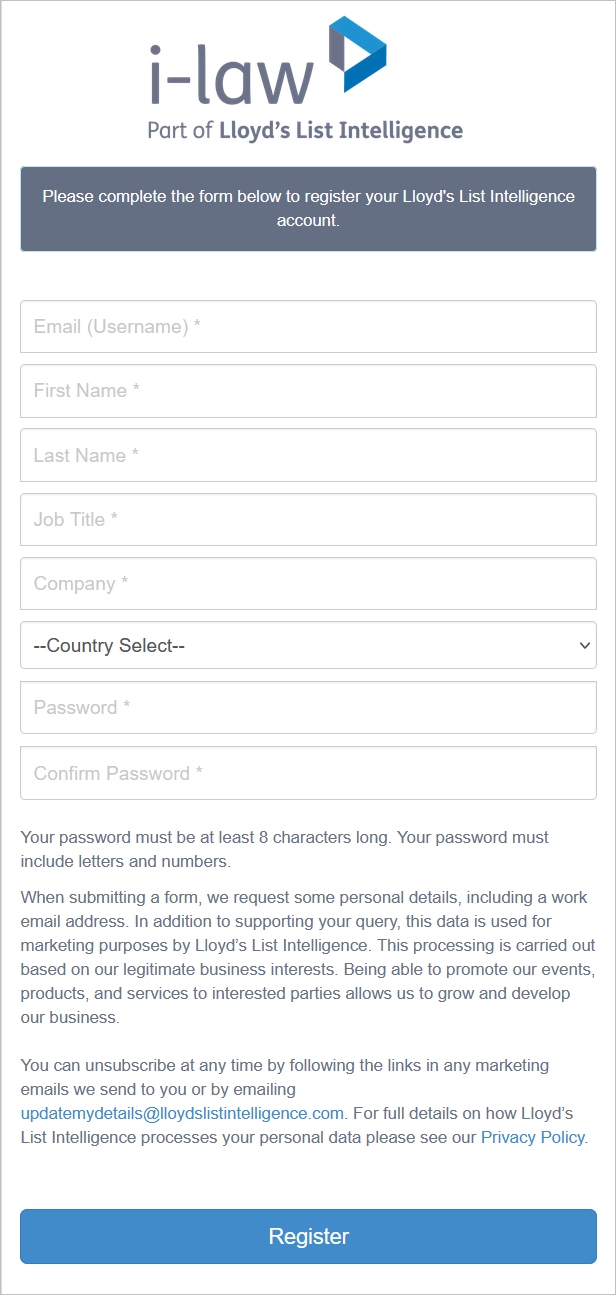This screenshot has height=1295, width=616.
Task: Open the Privacy Policy link
Action: [533, 1137]
